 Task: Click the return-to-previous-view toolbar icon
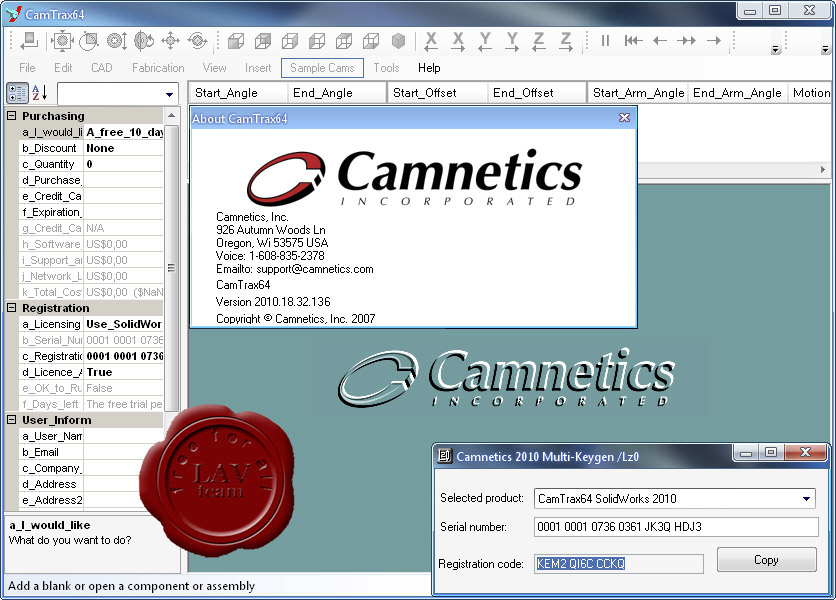[29, 41]
